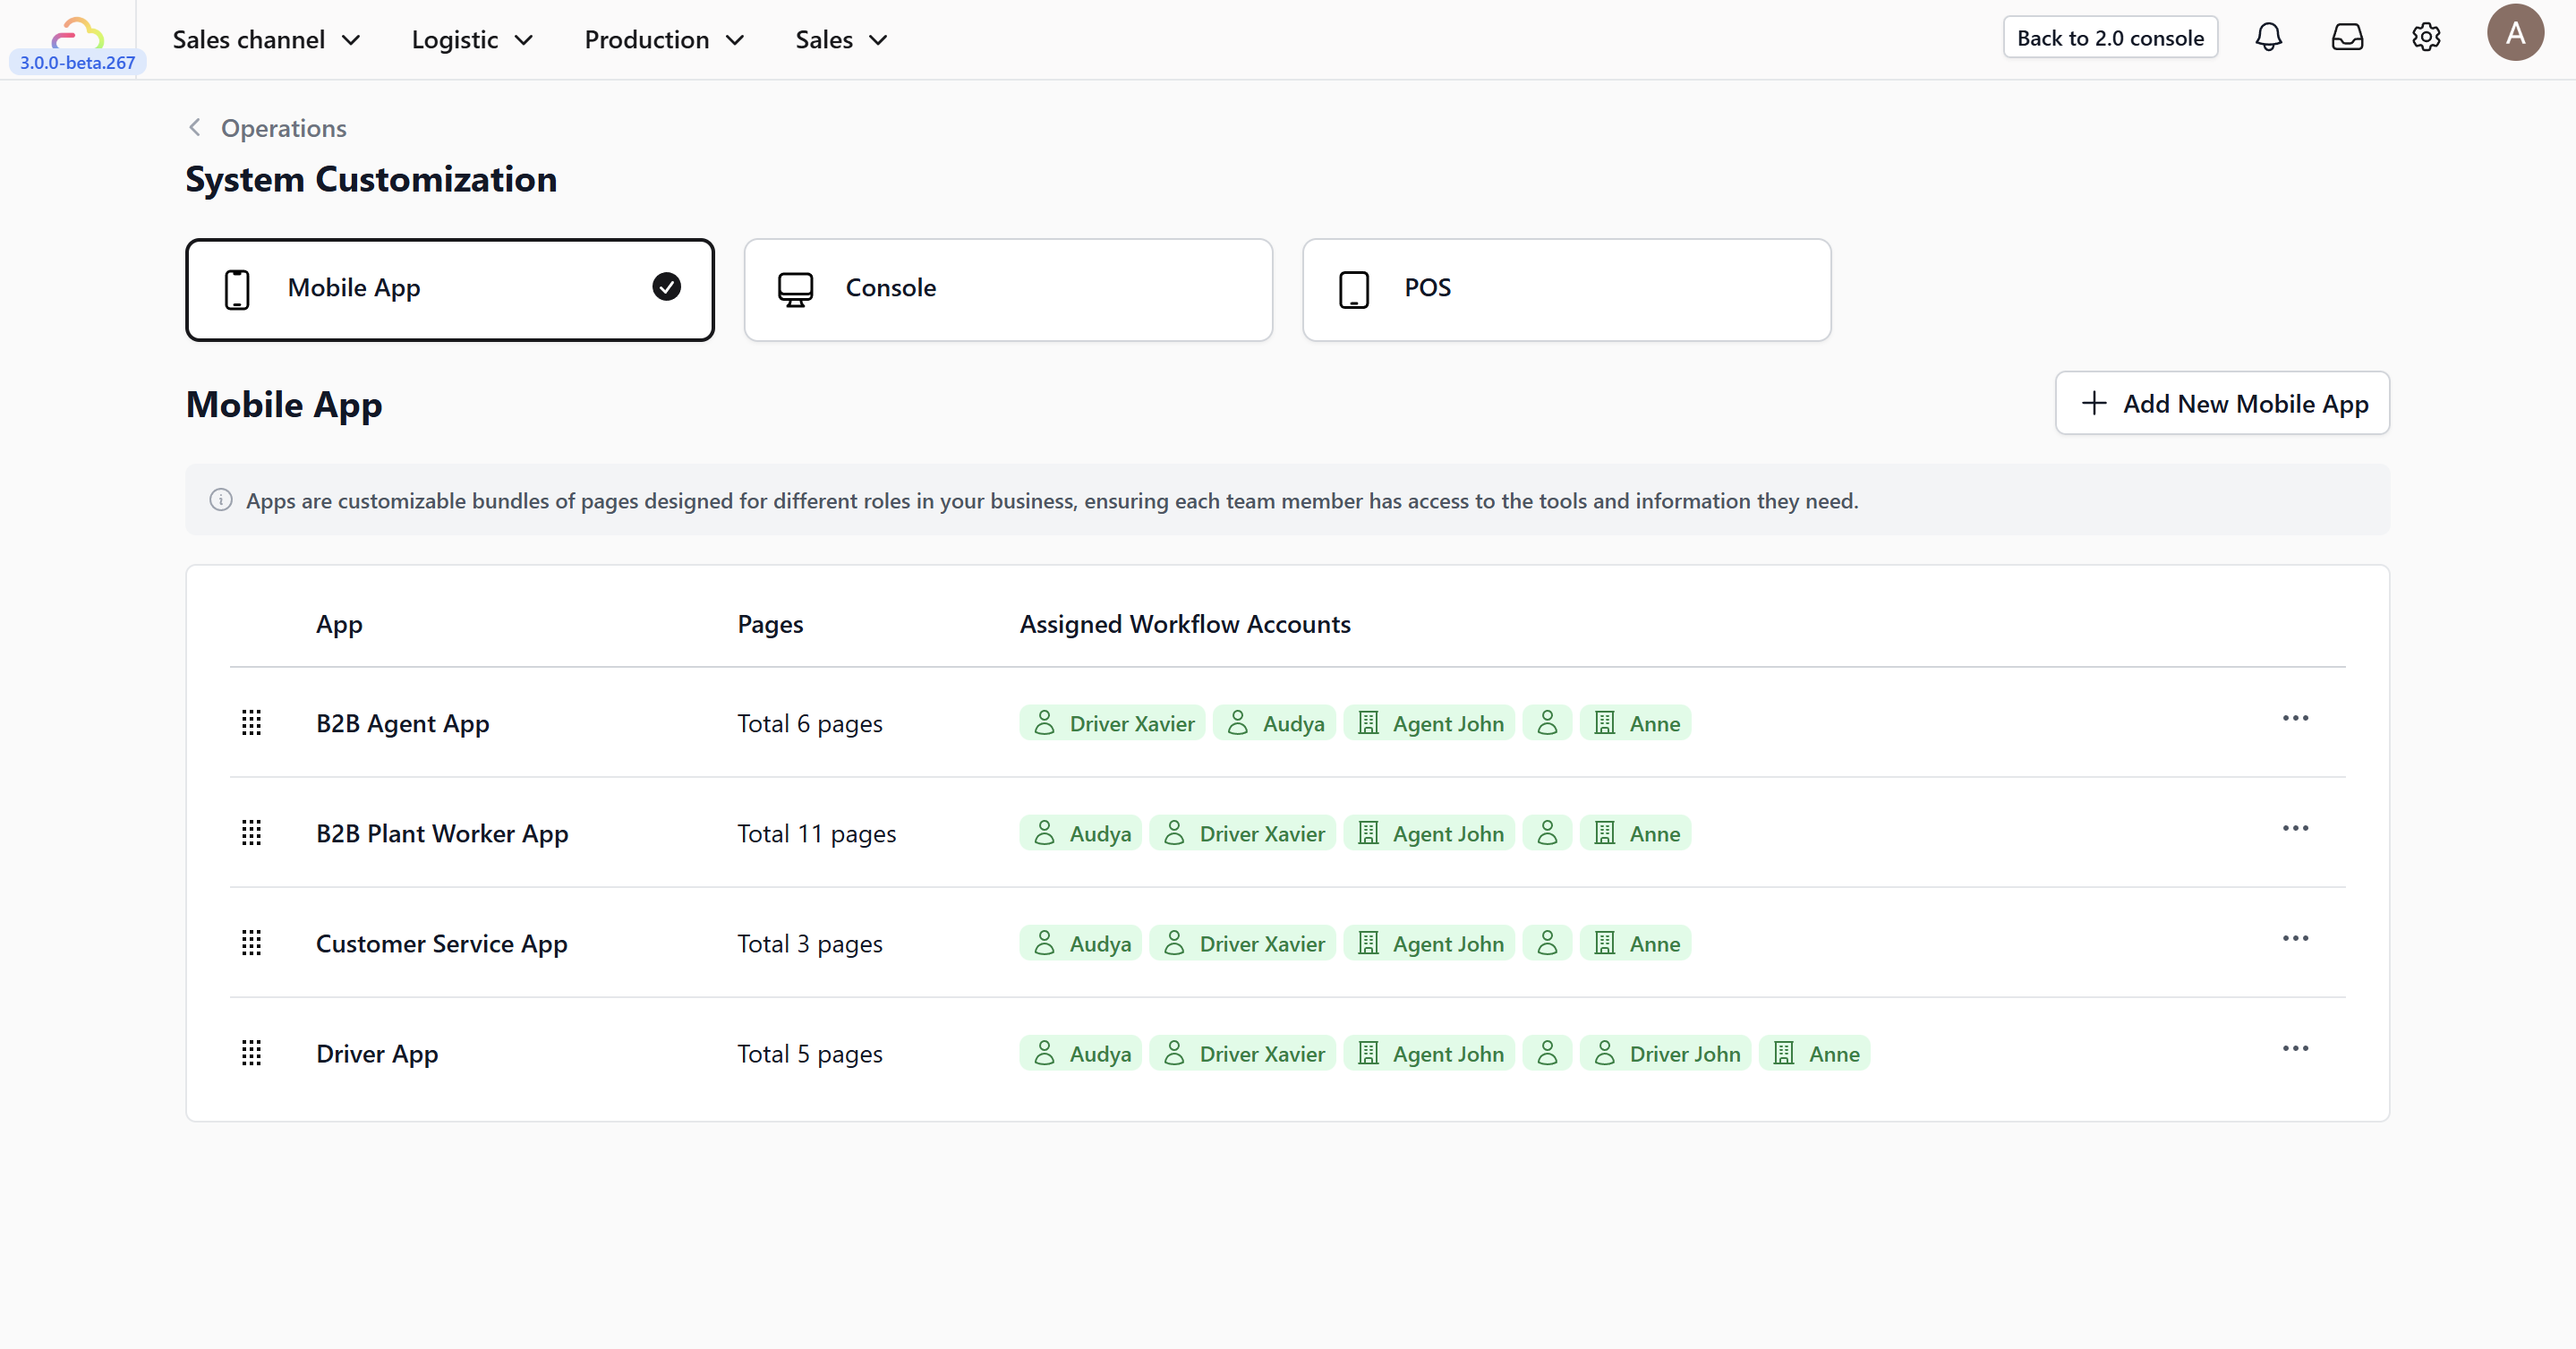Click Back to 2.0 console button

[x=2110, y=38]
